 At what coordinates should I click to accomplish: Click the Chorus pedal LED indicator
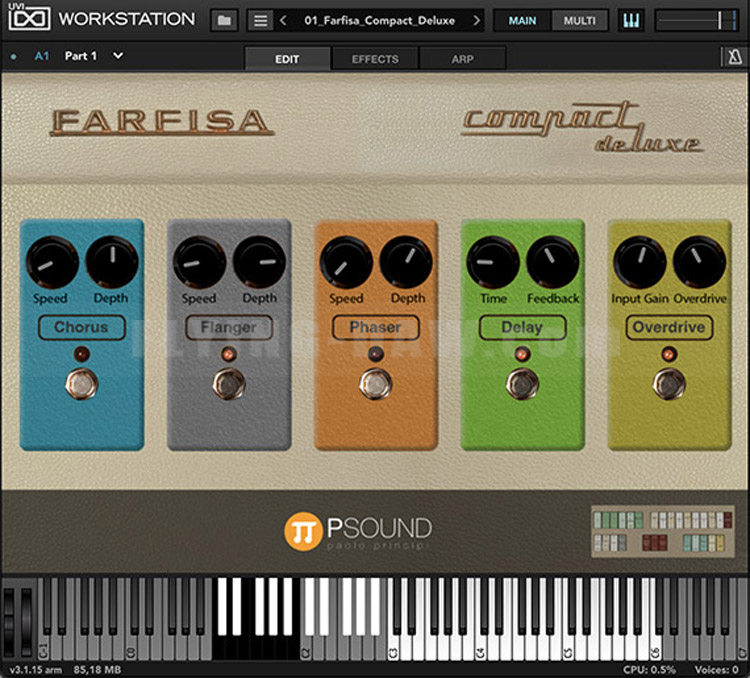82,355
